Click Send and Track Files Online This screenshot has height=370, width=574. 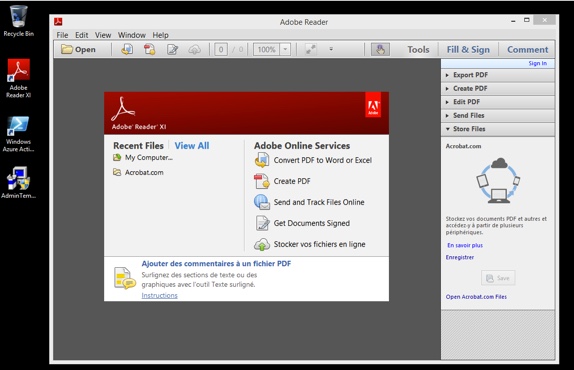point(319,202)
